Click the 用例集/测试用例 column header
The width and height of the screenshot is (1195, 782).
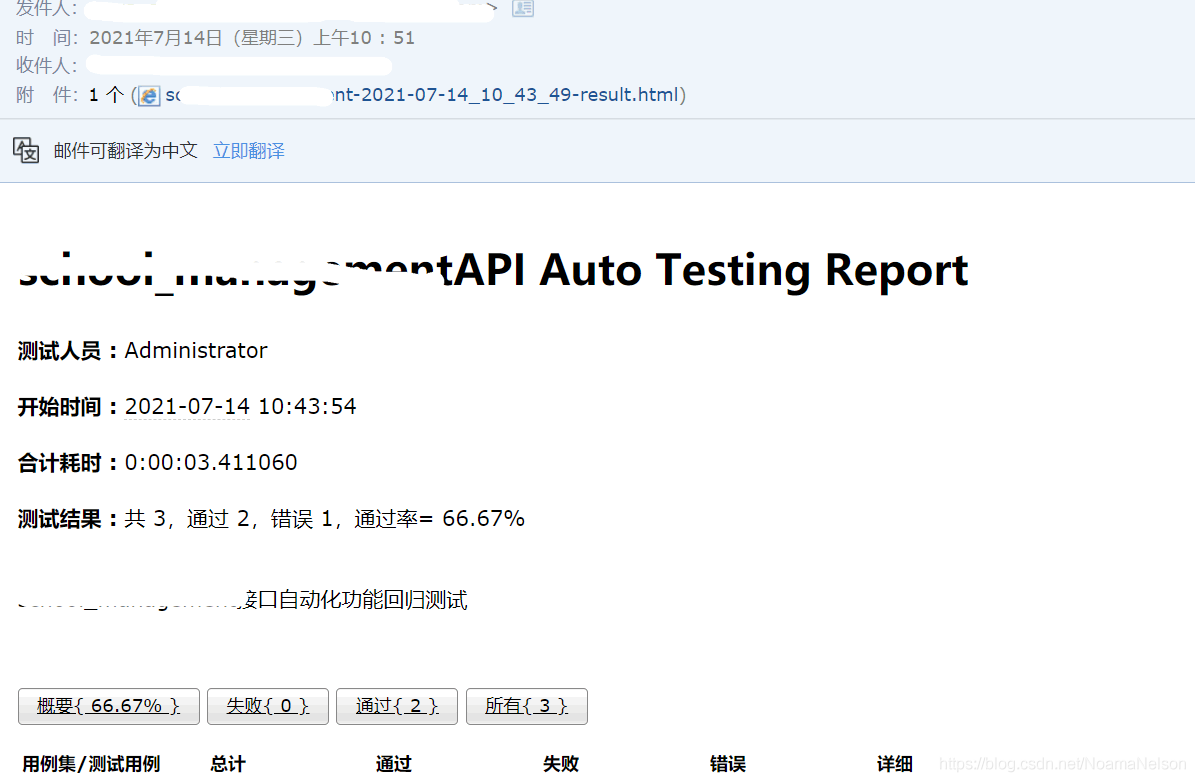pos(91,764)
